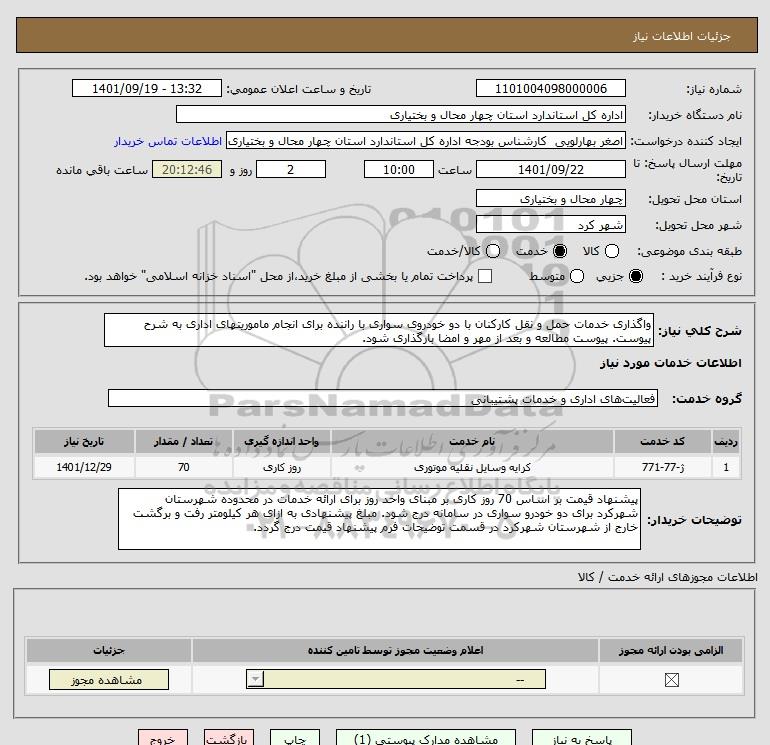Click the تعداد / مقدار column header
The height and width of the screenshot is (745, 770).
183,441
